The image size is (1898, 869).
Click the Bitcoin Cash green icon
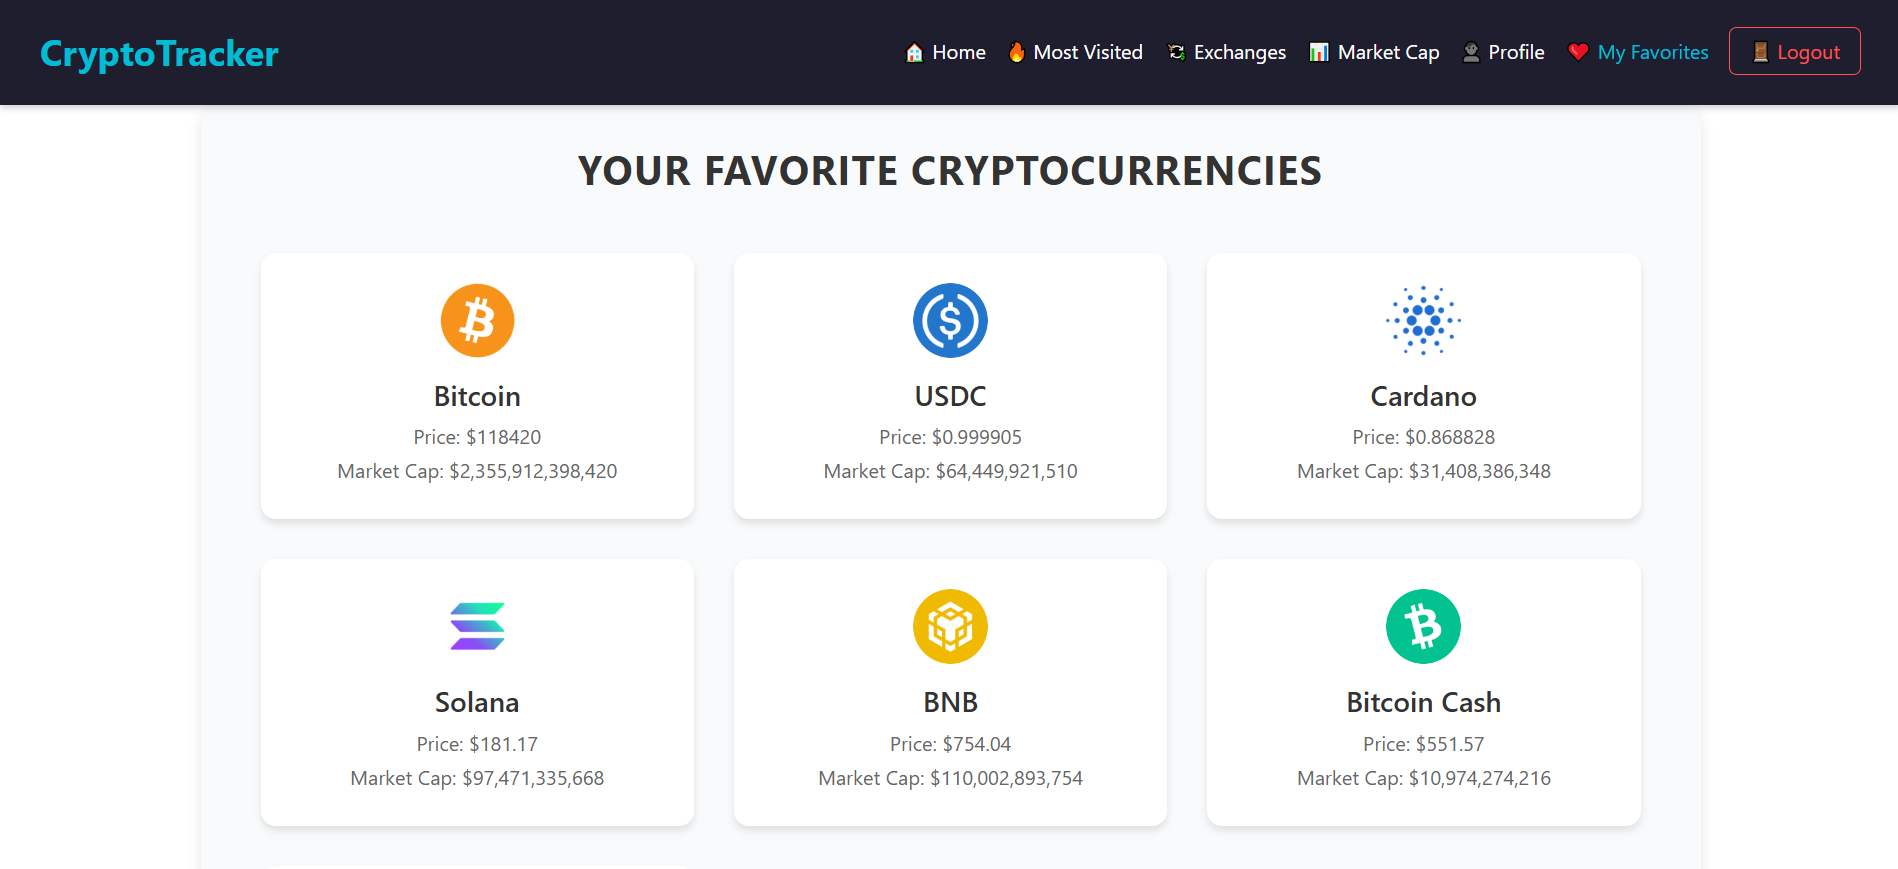point(1423,627)
